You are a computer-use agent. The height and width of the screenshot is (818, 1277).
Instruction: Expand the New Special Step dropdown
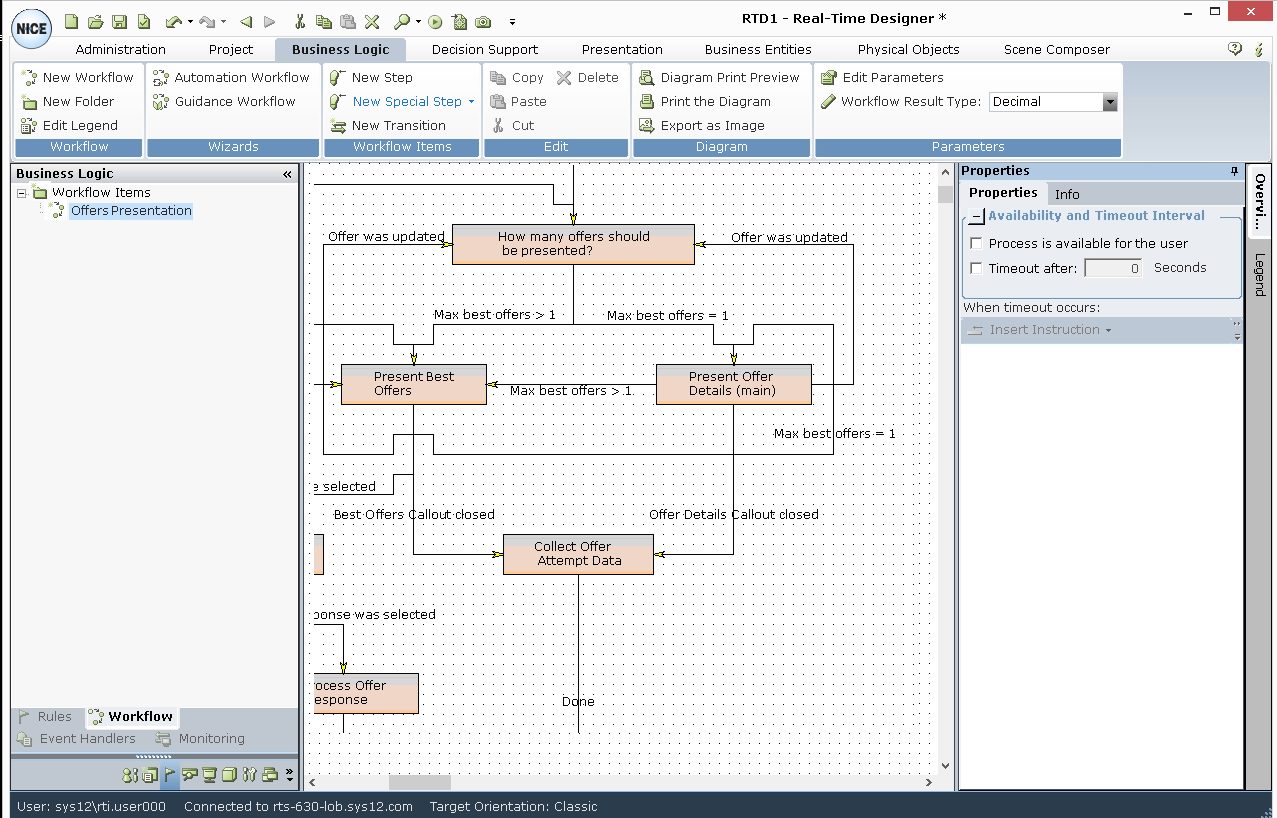click(x=471, y=102)
